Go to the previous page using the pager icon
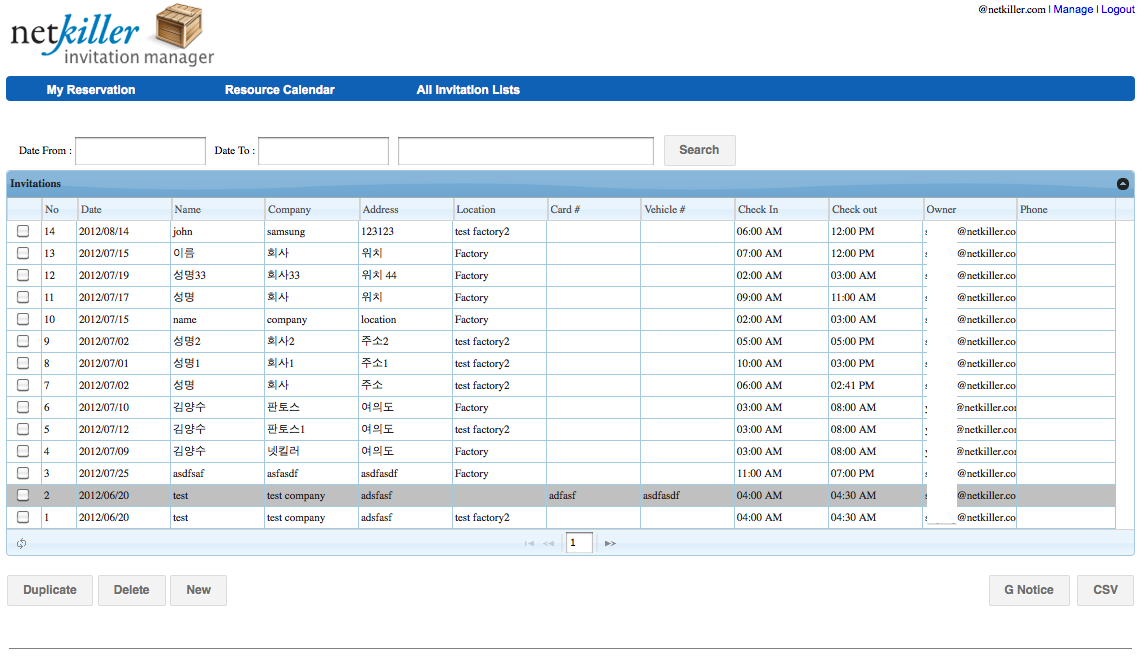 tap(549, 543)
